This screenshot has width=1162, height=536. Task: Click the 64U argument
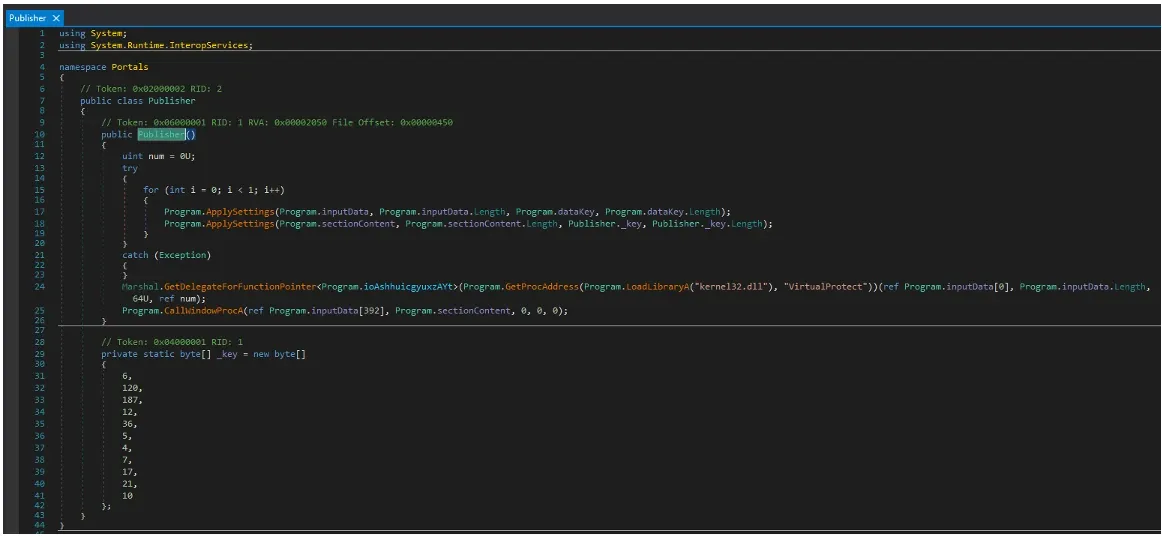tap(140, 300)
